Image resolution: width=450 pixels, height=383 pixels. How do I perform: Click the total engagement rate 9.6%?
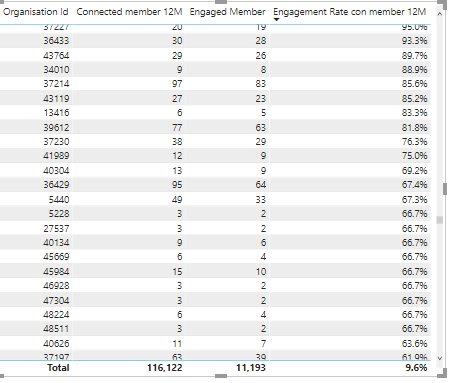tap(416, 368)
